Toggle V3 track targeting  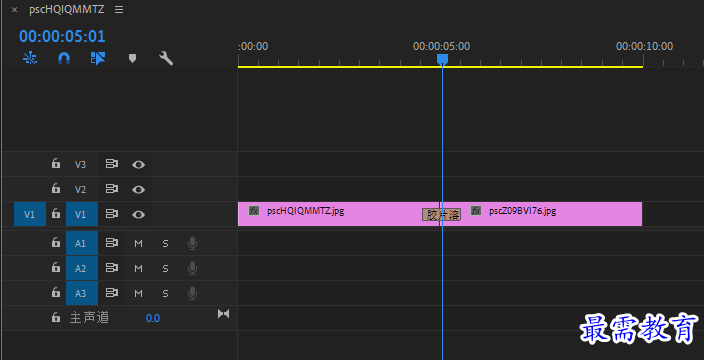tap(80, 164)
